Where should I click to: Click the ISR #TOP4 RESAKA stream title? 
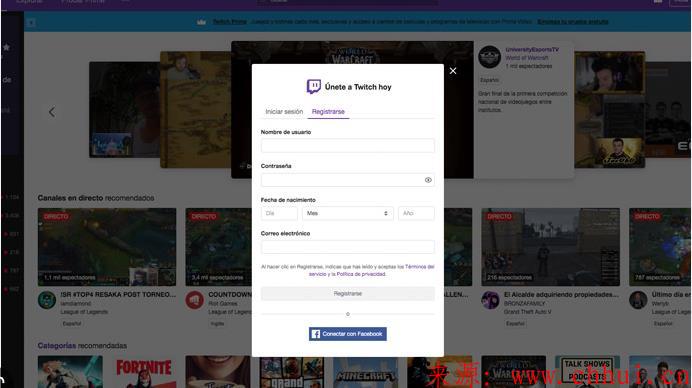[118, 294]
